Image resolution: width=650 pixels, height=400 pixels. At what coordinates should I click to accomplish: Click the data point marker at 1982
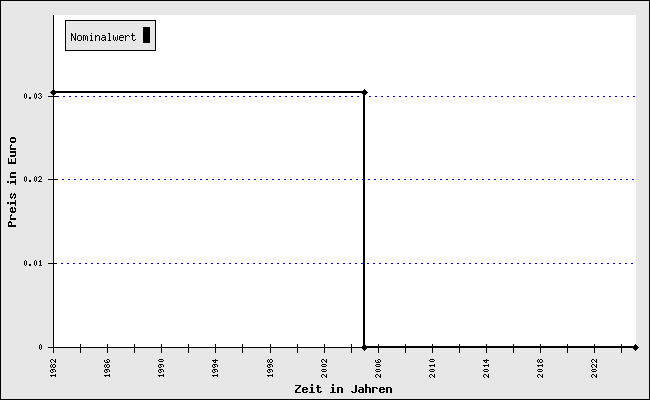[53, 92]
